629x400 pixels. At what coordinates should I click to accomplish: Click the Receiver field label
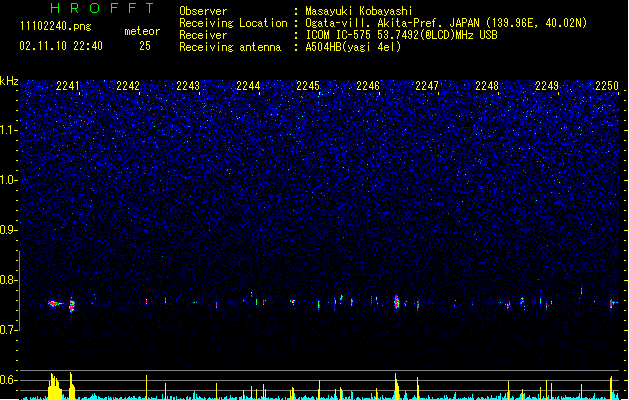pos(203,35)
